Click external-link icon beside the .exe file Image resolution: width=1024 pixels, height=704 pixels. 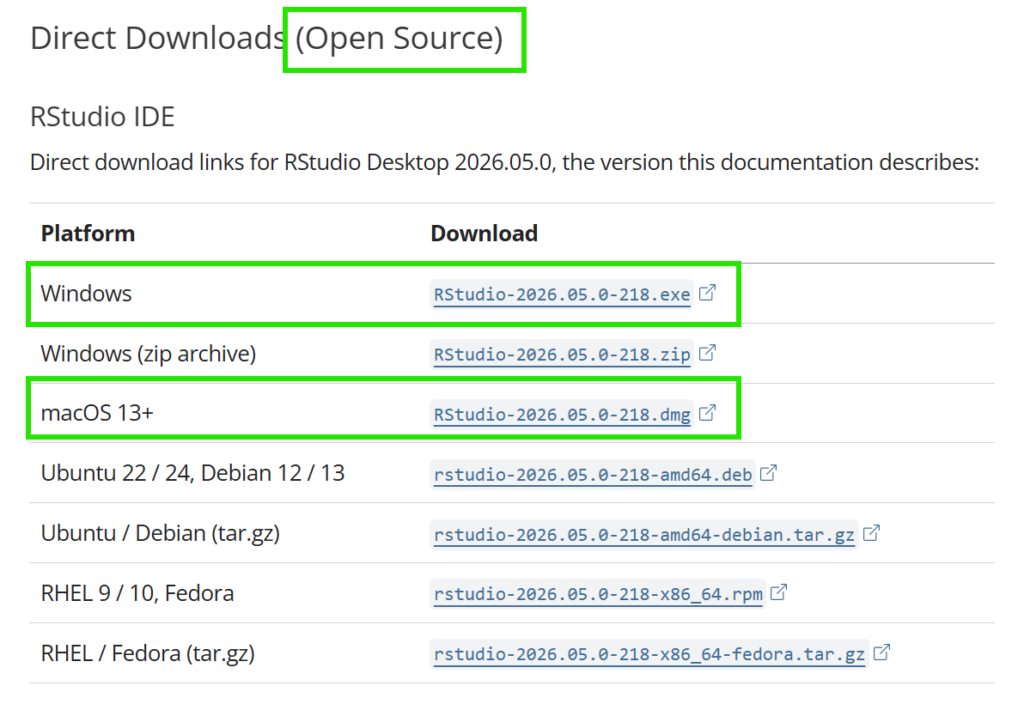click(707, 293)
